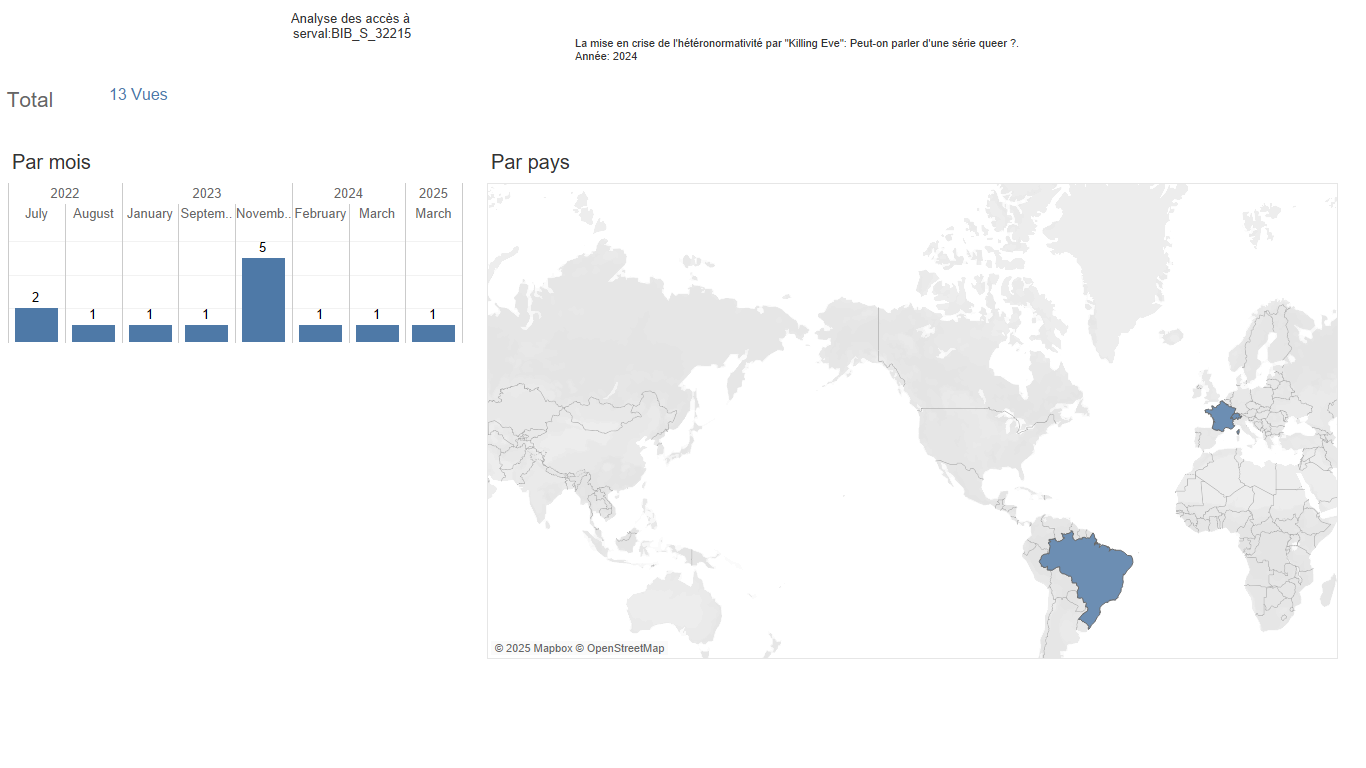Image resolution: width=1366 pixels, height=768 pixels.
Task: Click the 'Par mois' heading
Action: (x=51, y=162)
